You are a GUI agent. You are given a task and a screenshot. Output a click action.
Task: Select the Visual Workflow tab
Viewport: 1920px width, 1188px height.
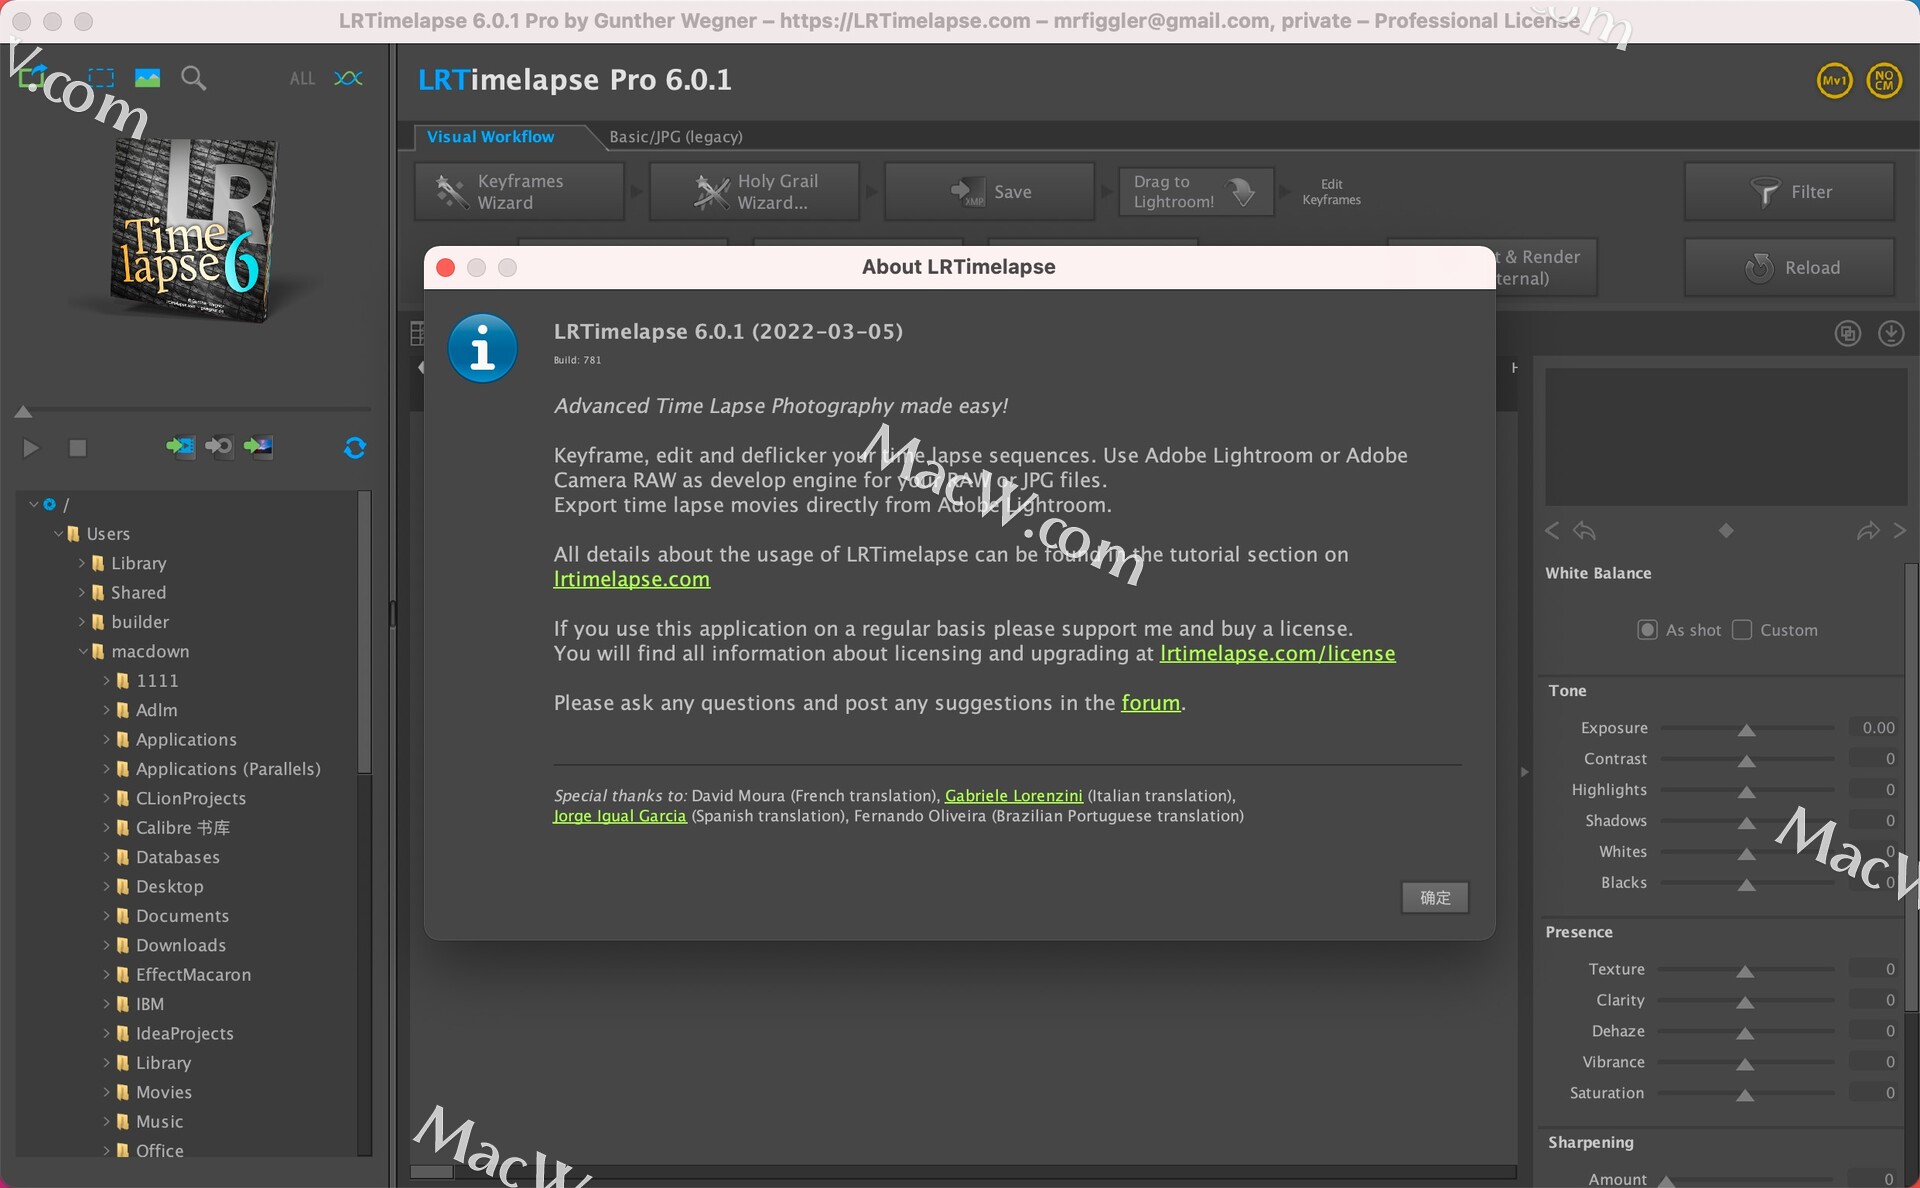coord(491,136)
